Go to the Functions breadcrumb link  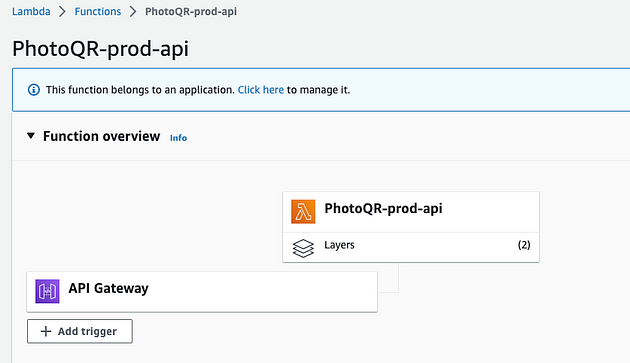click(x=98, y=12)
